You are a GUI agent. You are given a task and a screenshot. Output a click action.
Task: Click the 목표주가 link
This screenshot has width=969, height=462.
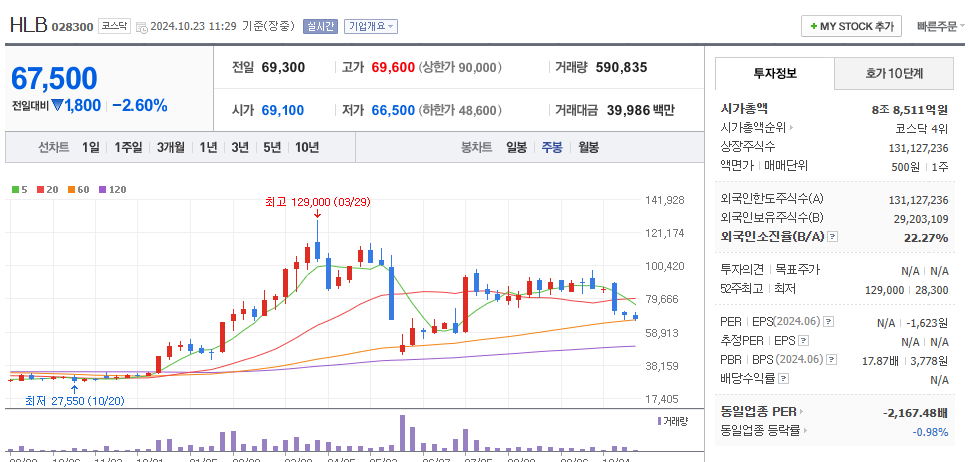click(x=797, y=270)
